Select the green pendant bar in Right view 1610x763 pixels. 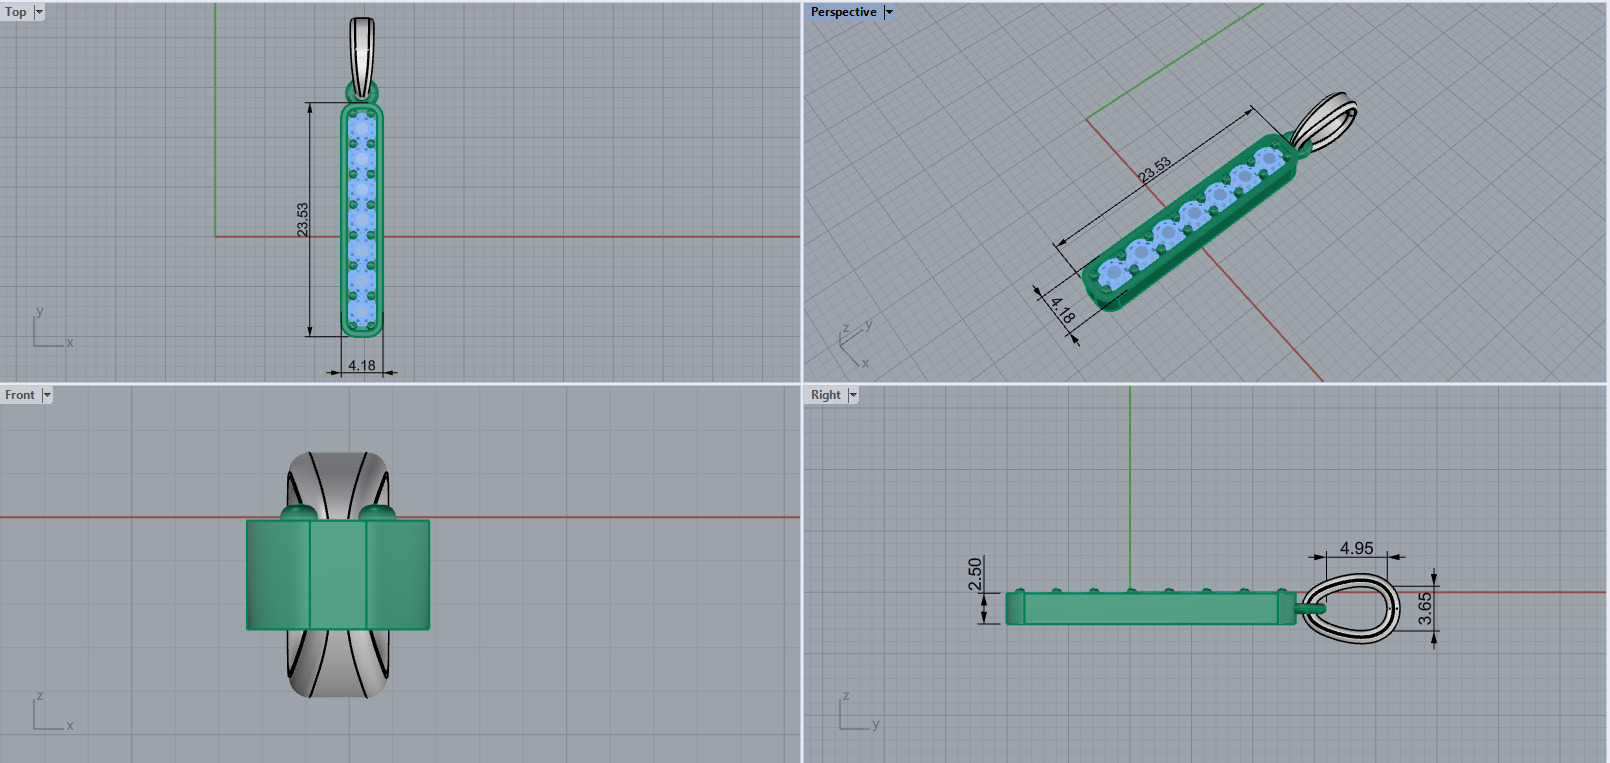[x=1150, y=608]
